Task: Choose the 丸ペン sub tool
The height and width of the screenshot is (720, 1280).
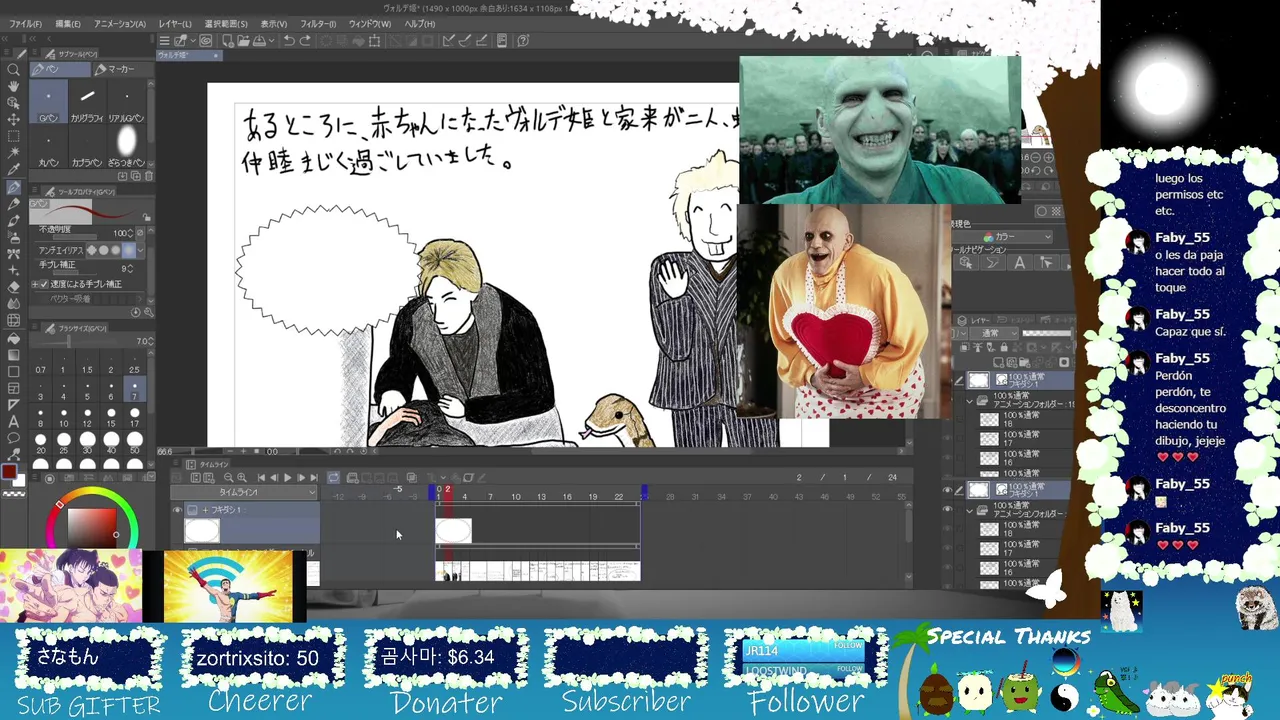Action: point(48,148)
